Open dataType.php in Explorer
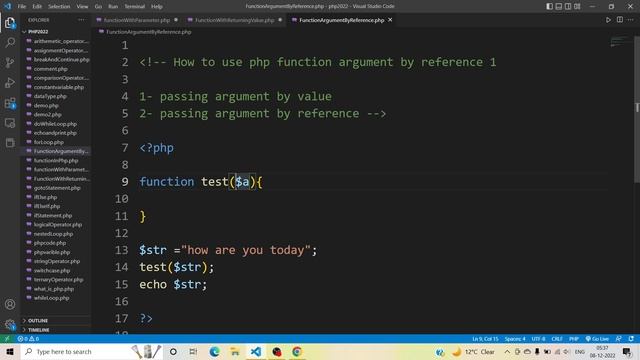Viewport: 640px width, 360px height. 50,96
